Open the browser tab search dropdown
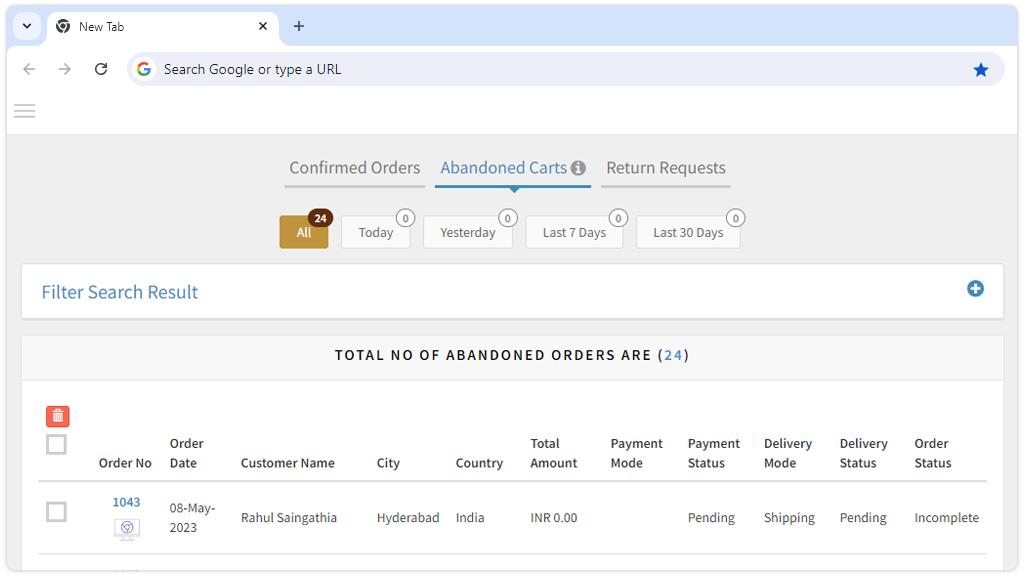This screenshot has height=576, width=1024. (x=27, y=26)
